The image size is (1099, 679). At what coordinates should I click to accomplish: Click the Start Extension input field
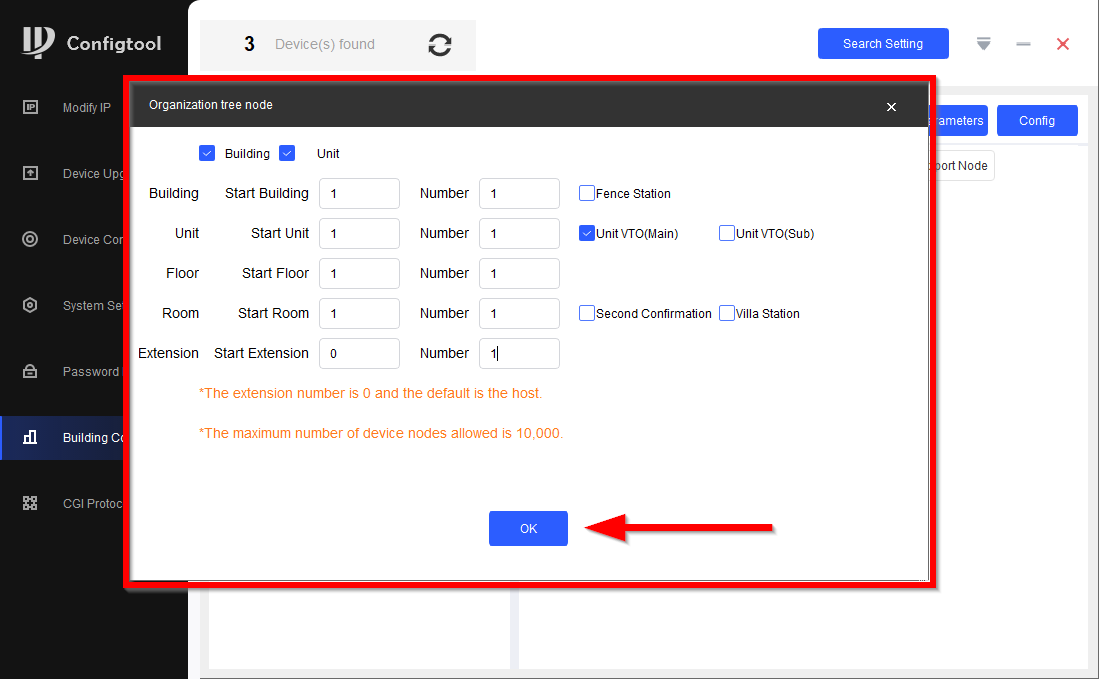coord(360,353)
